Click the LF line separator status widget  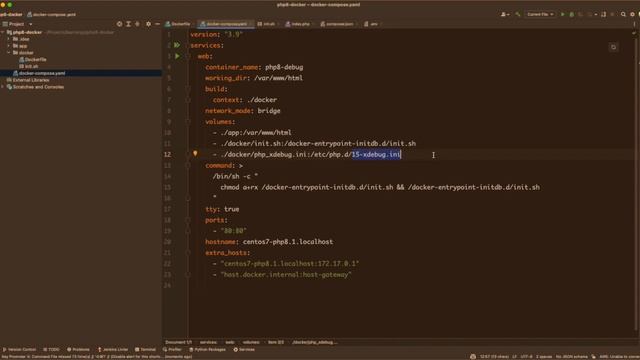(x=514, y=356)
